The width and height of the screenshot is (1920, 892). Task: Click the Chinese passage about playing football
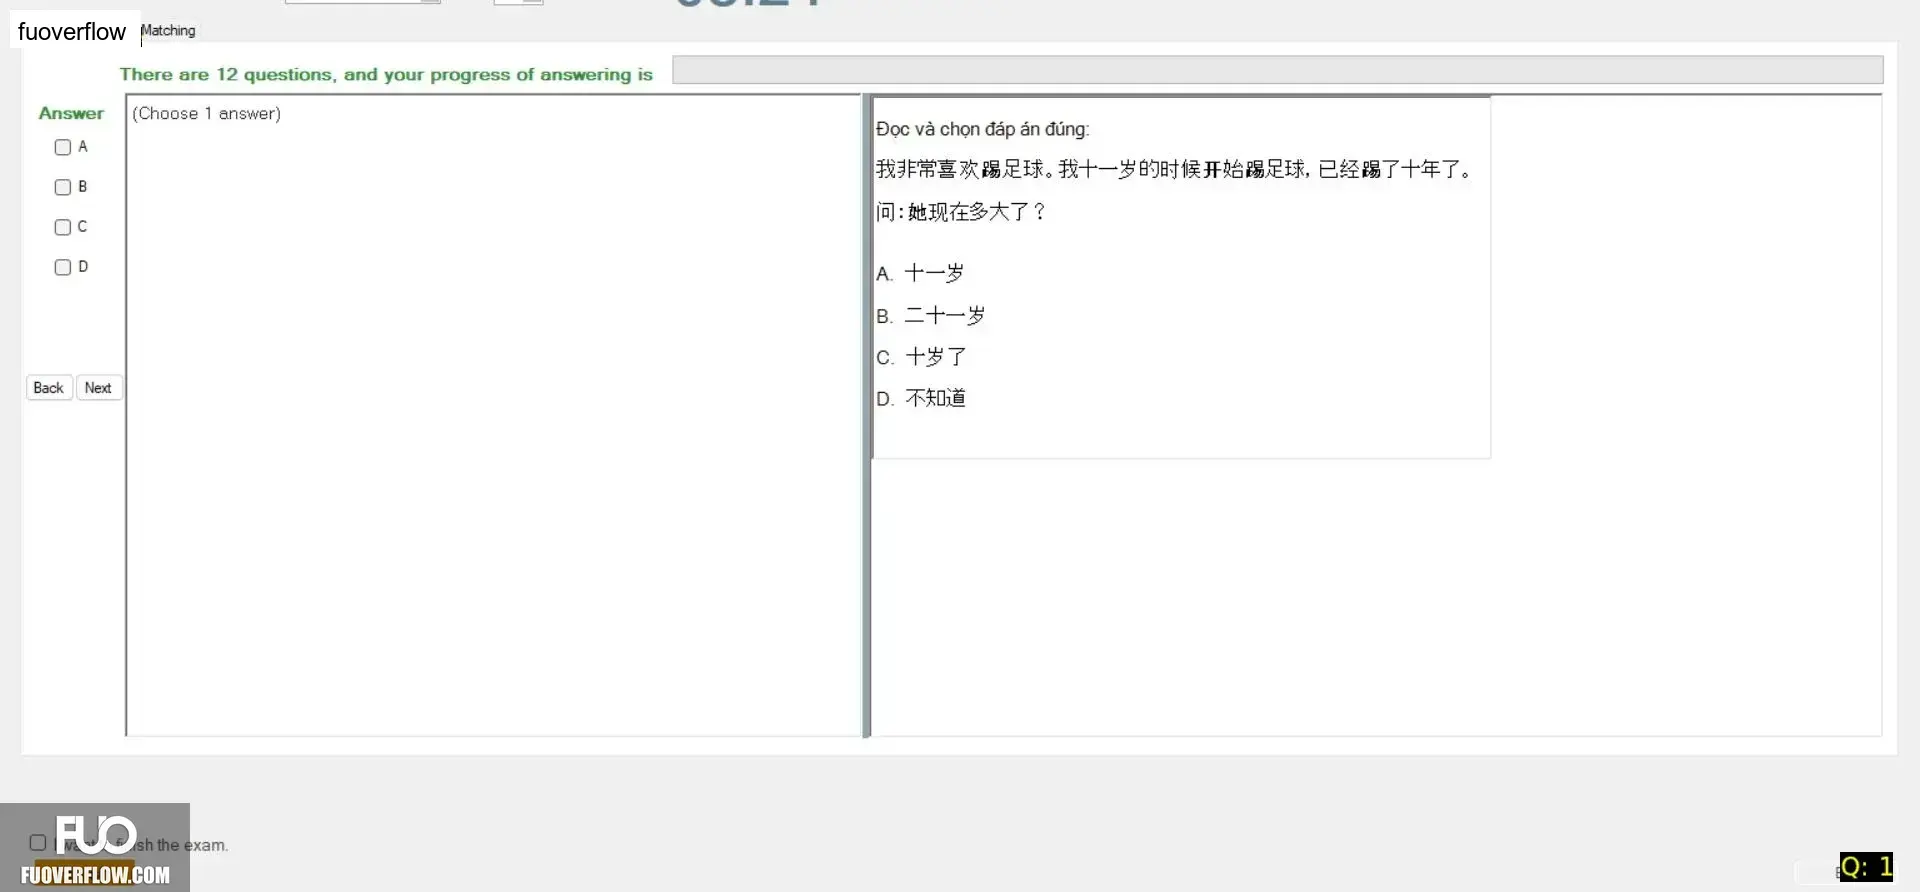1175,169
